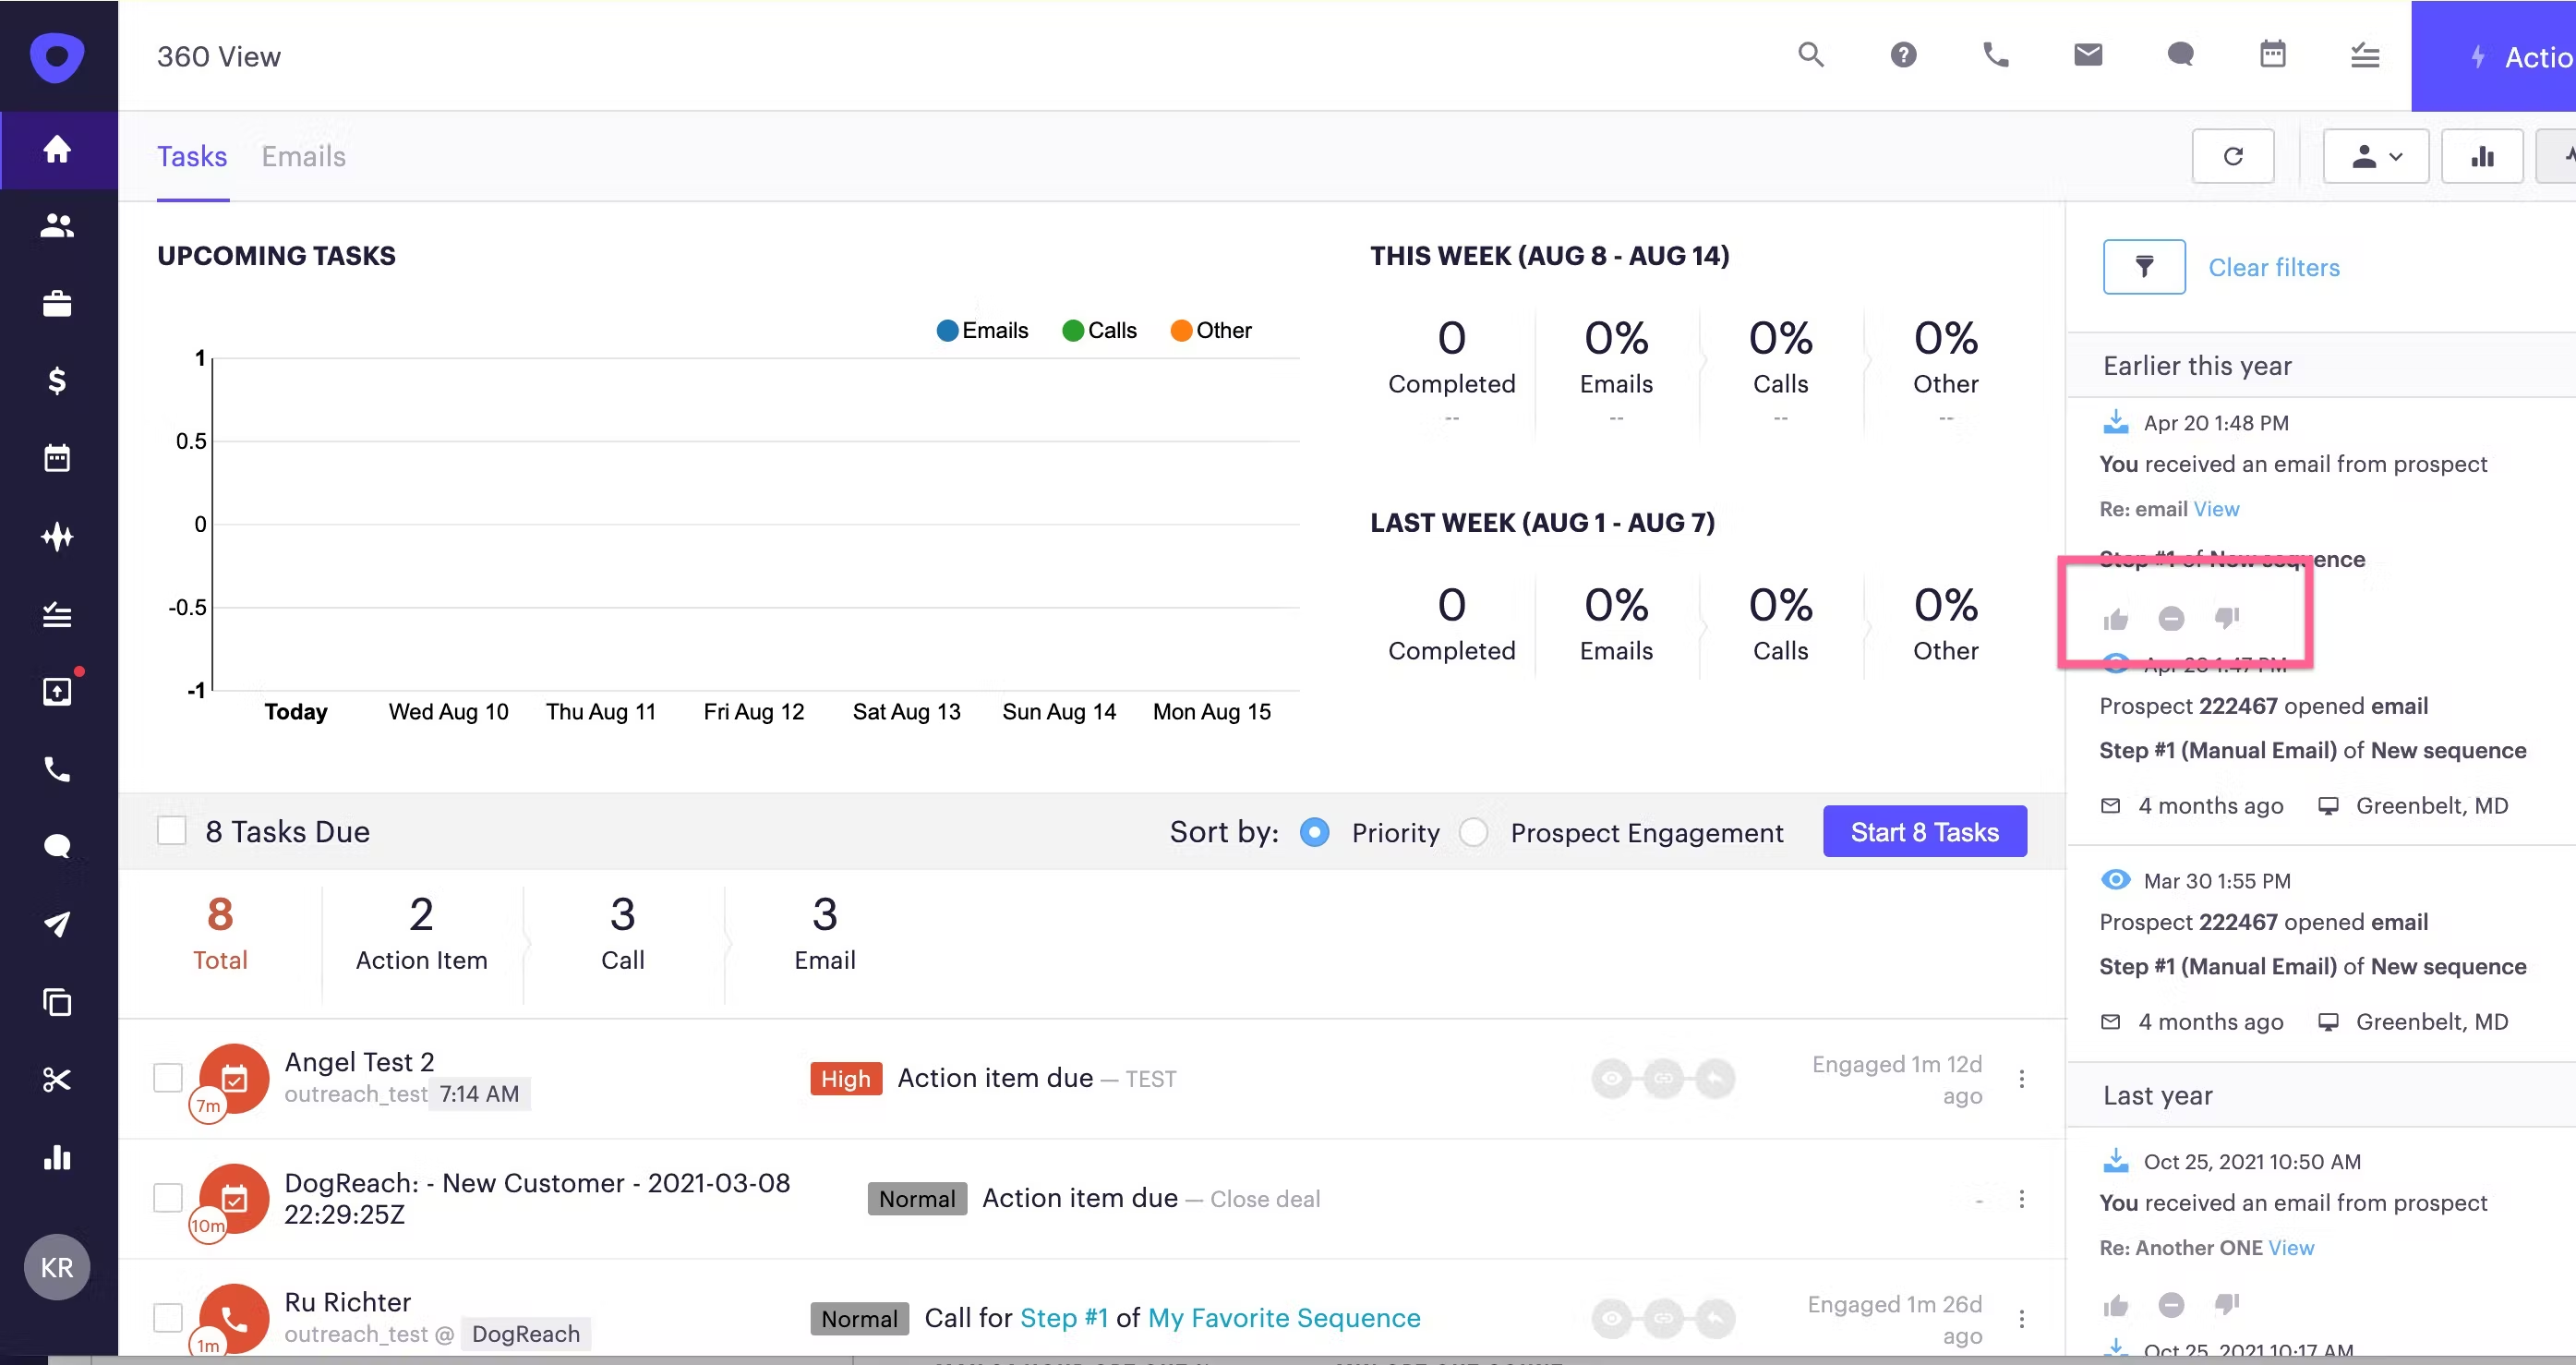2576x1365 pixels.
Task: Open the Opportunities dollar icon in sidebar
Action: click(x=57, y=381)
